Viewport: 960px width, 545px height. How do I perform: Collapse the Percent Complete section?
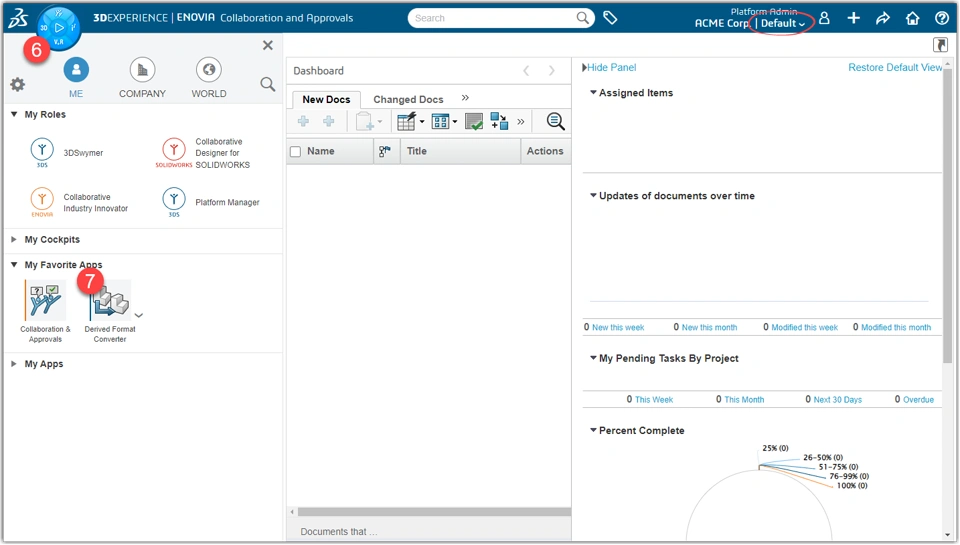click(593, 430)
